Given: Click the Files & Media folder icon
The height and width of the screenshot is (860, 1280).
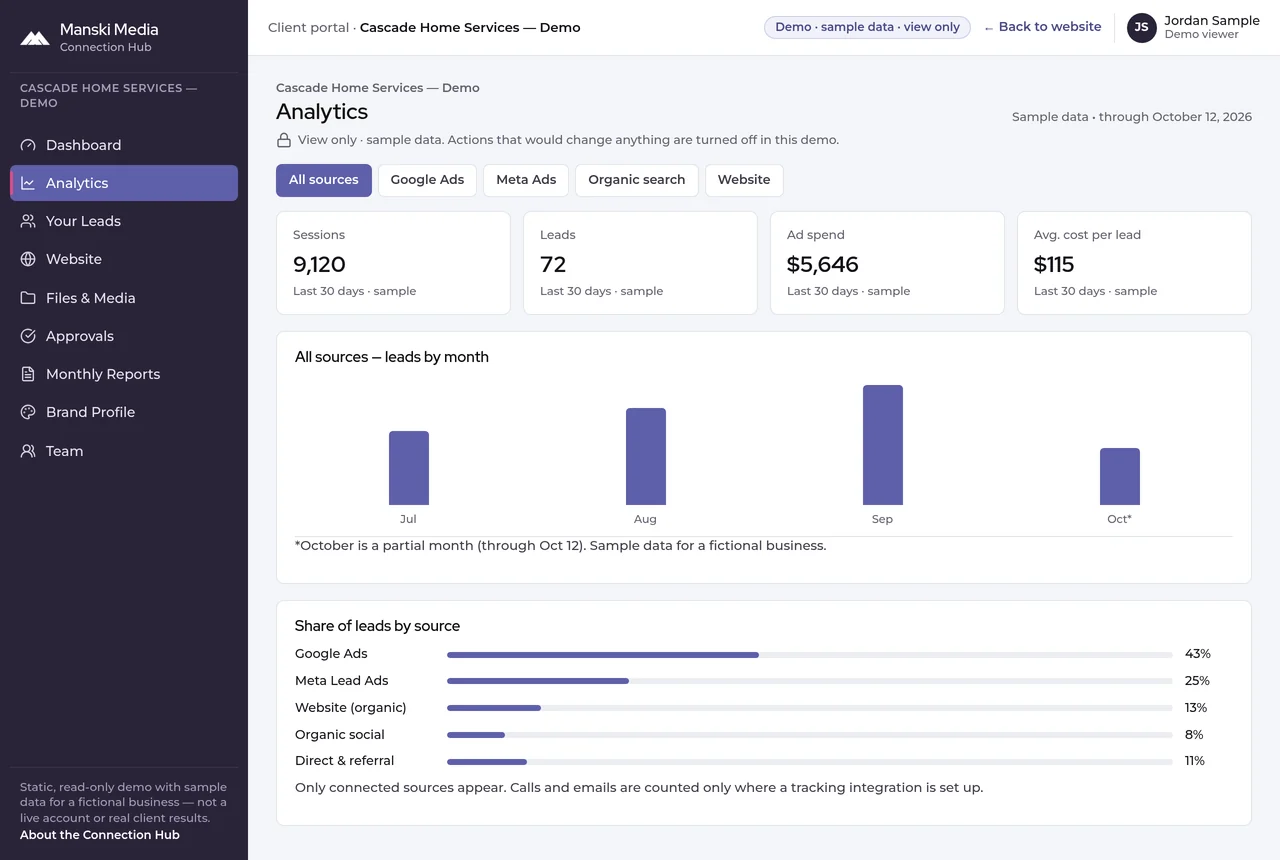Looking at the screenshot, I should tap(28, 298).
